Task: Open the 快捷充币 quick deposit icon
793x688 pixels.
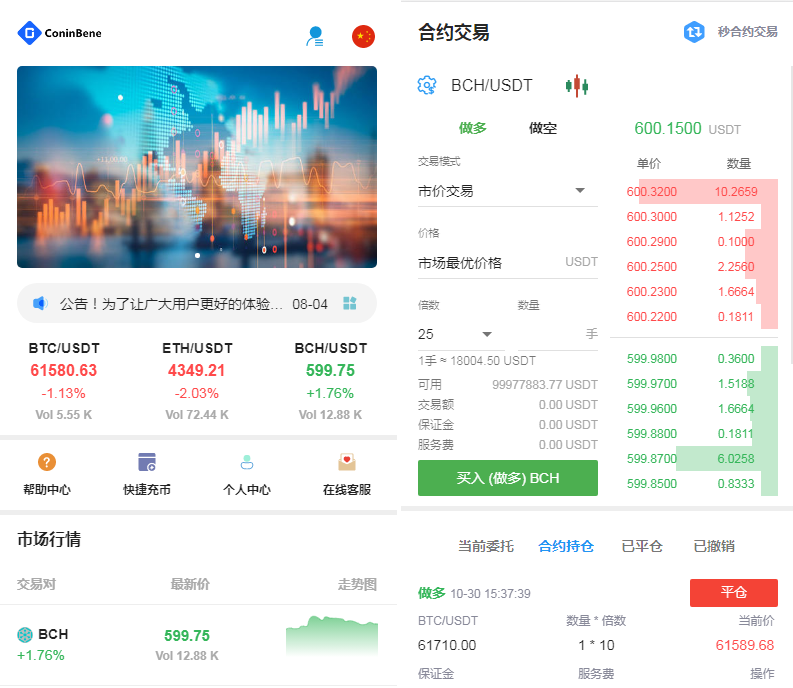Action: [x=147, y=462]
